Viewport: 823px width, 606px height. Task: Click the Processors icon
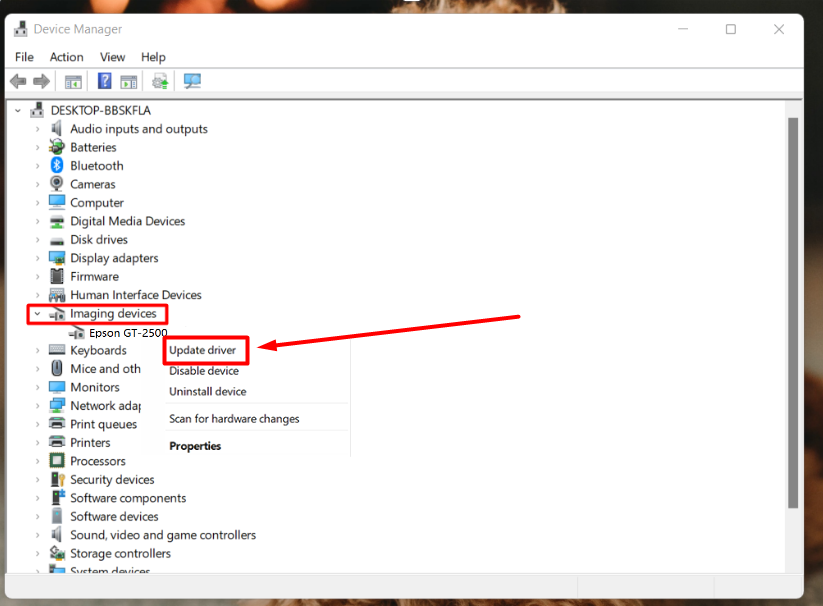point(57,461)
